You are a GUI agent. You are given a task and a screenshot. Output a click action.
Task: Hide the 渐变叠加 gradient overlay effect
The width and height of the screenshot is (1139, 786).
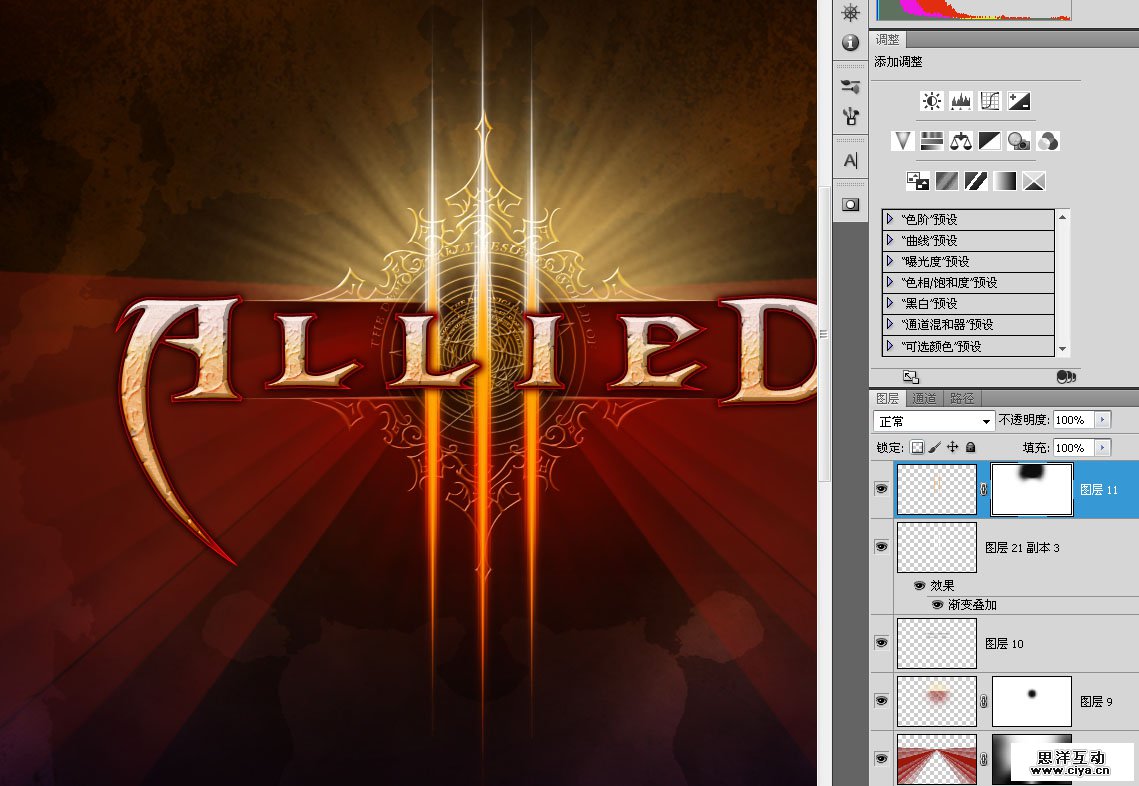pyautogui.click(x=937, y=604)
